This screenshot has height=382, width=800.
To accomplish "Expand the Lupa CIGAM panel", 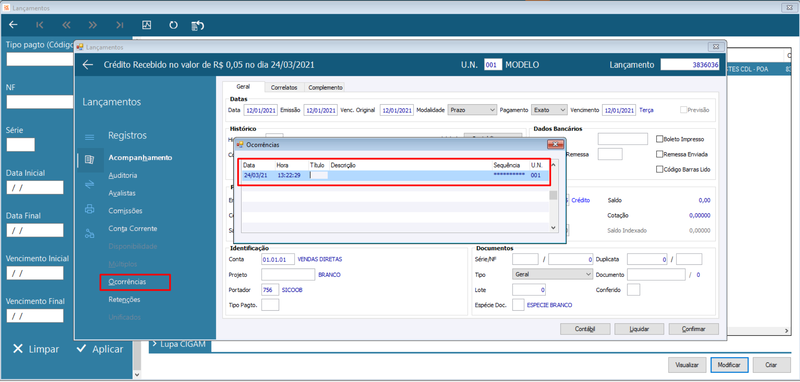I will 180,344.
